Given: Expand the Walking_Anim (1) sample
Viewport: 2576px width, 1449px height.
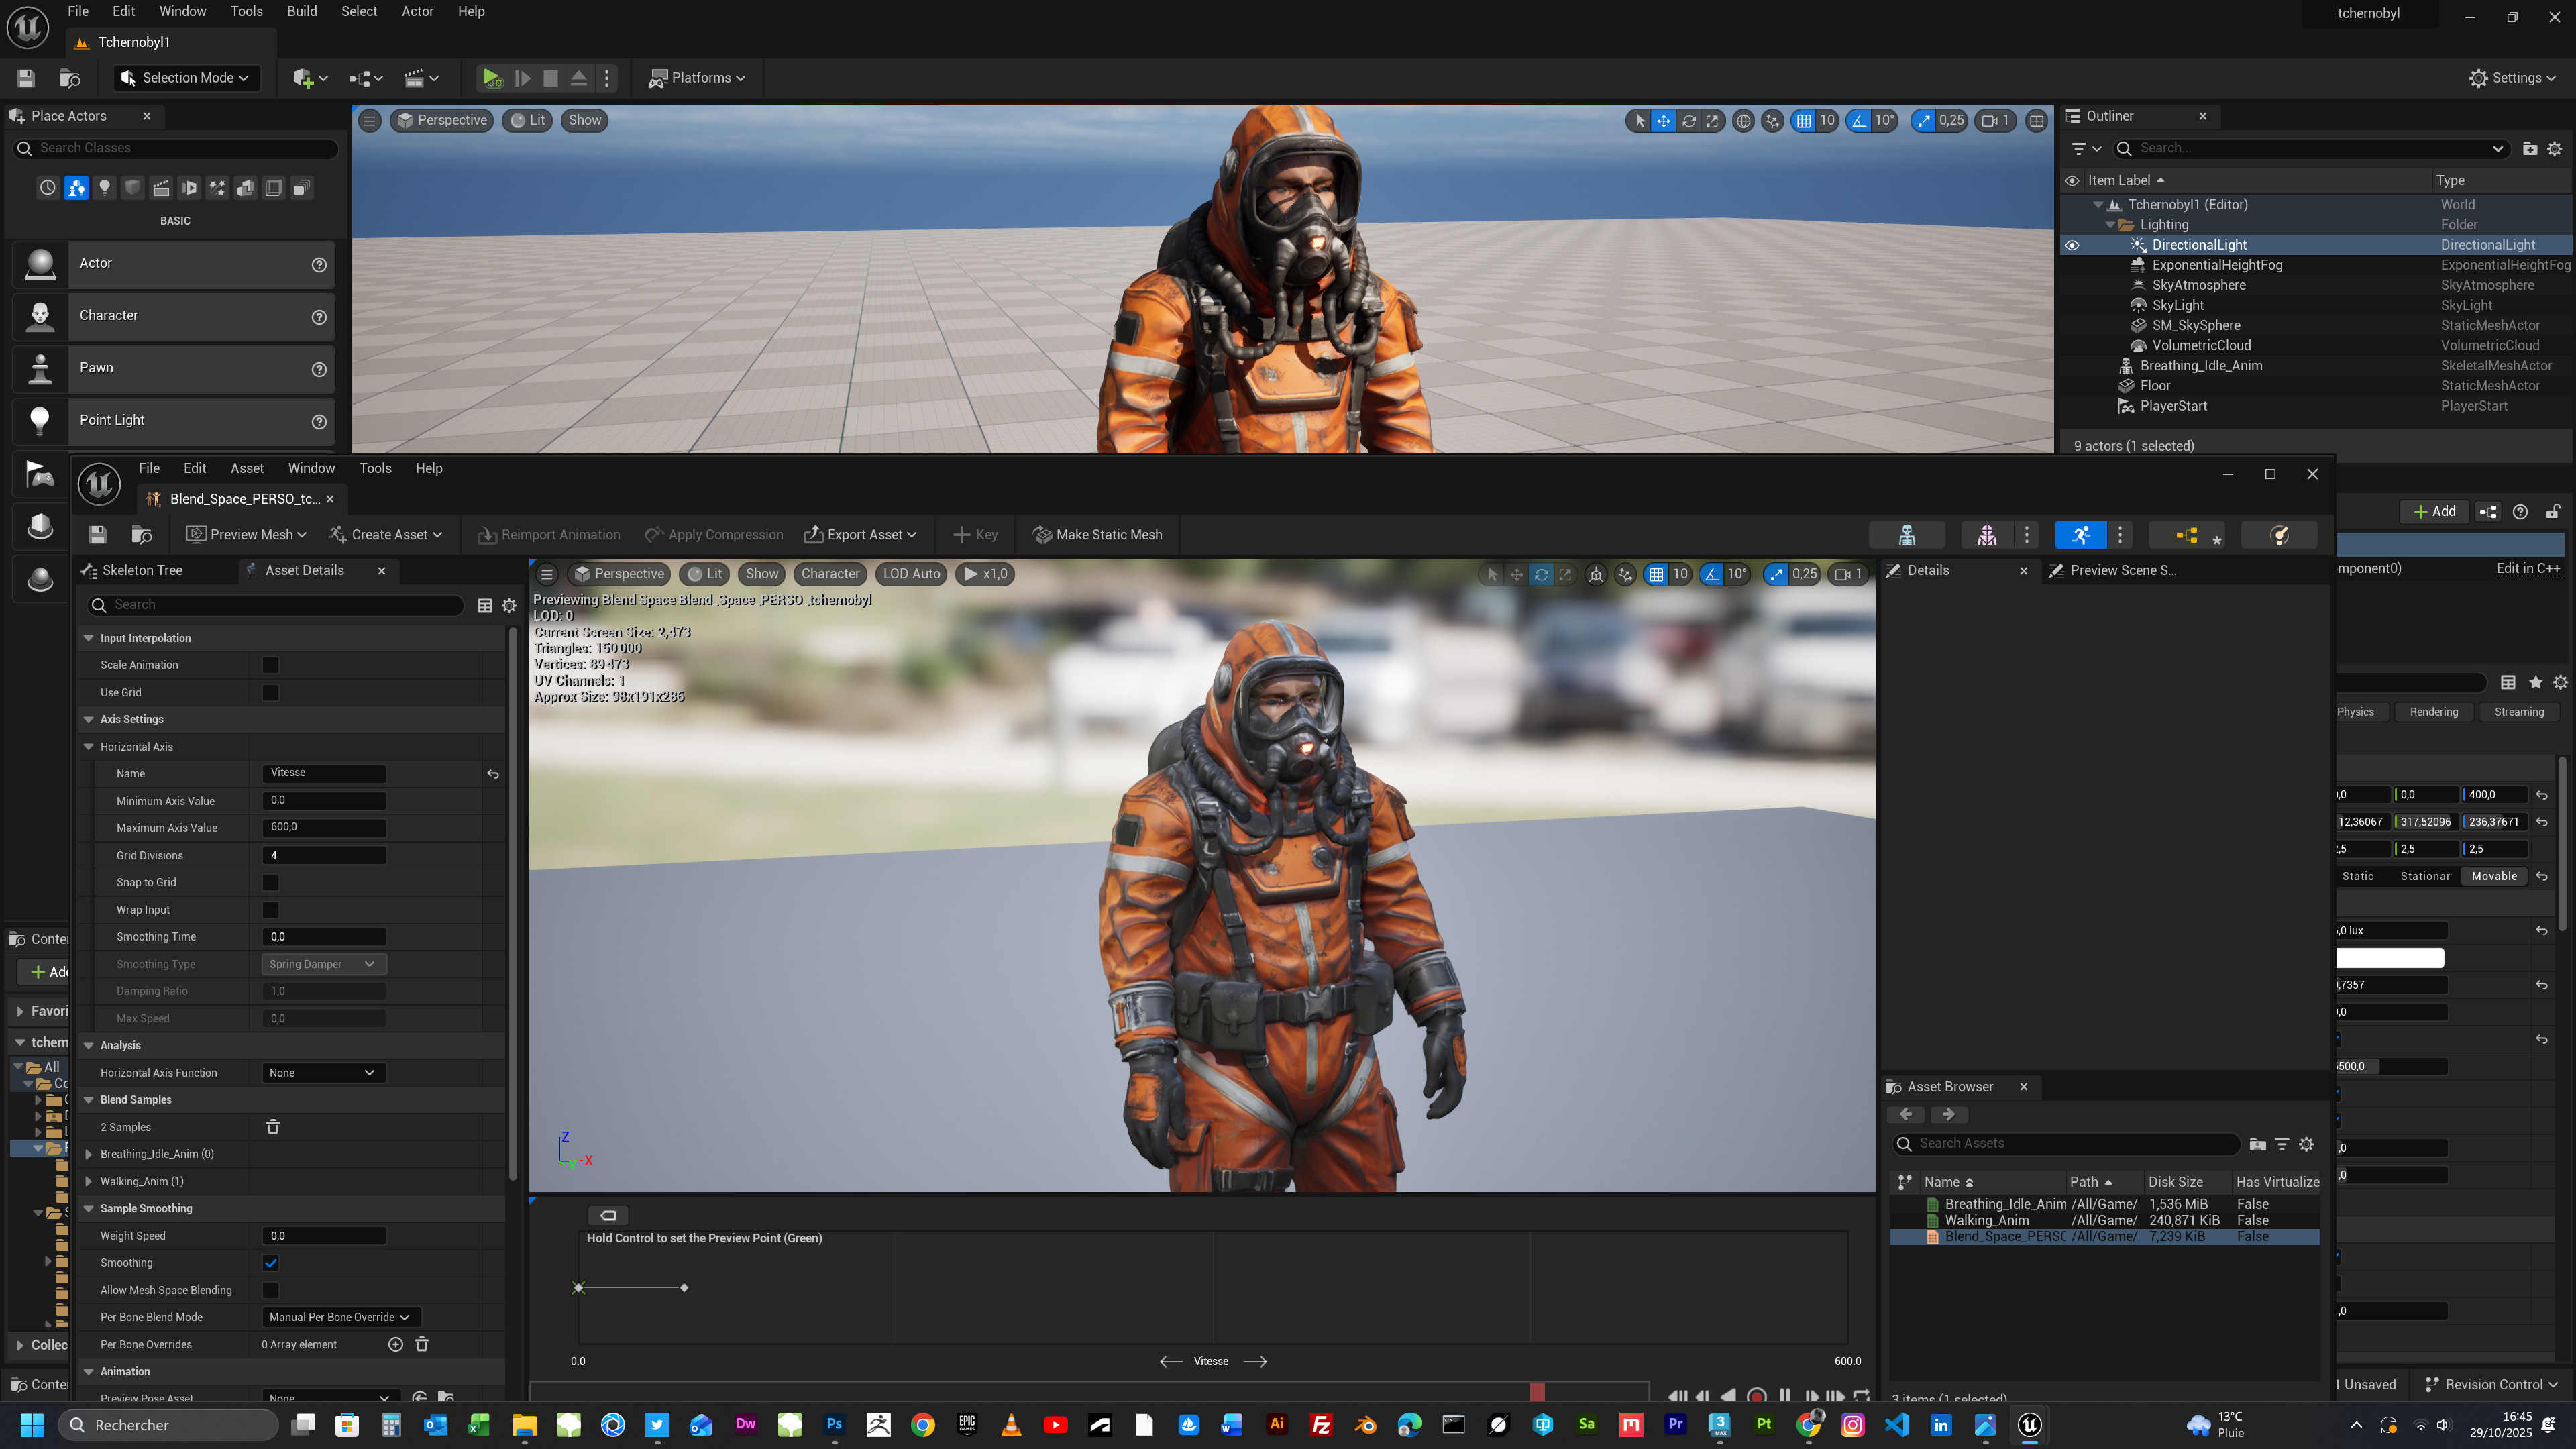Looking at the screenshot, I should click(89, 1181).
